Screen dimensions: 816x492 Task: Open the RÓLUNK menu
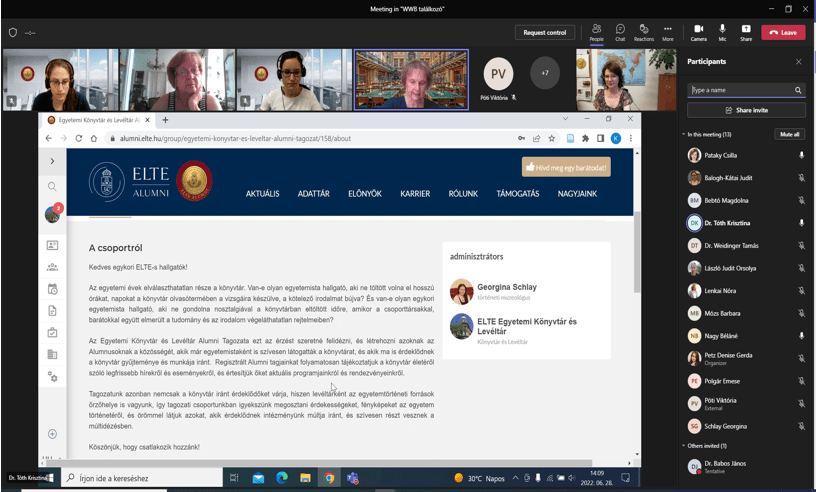point(463,194)
